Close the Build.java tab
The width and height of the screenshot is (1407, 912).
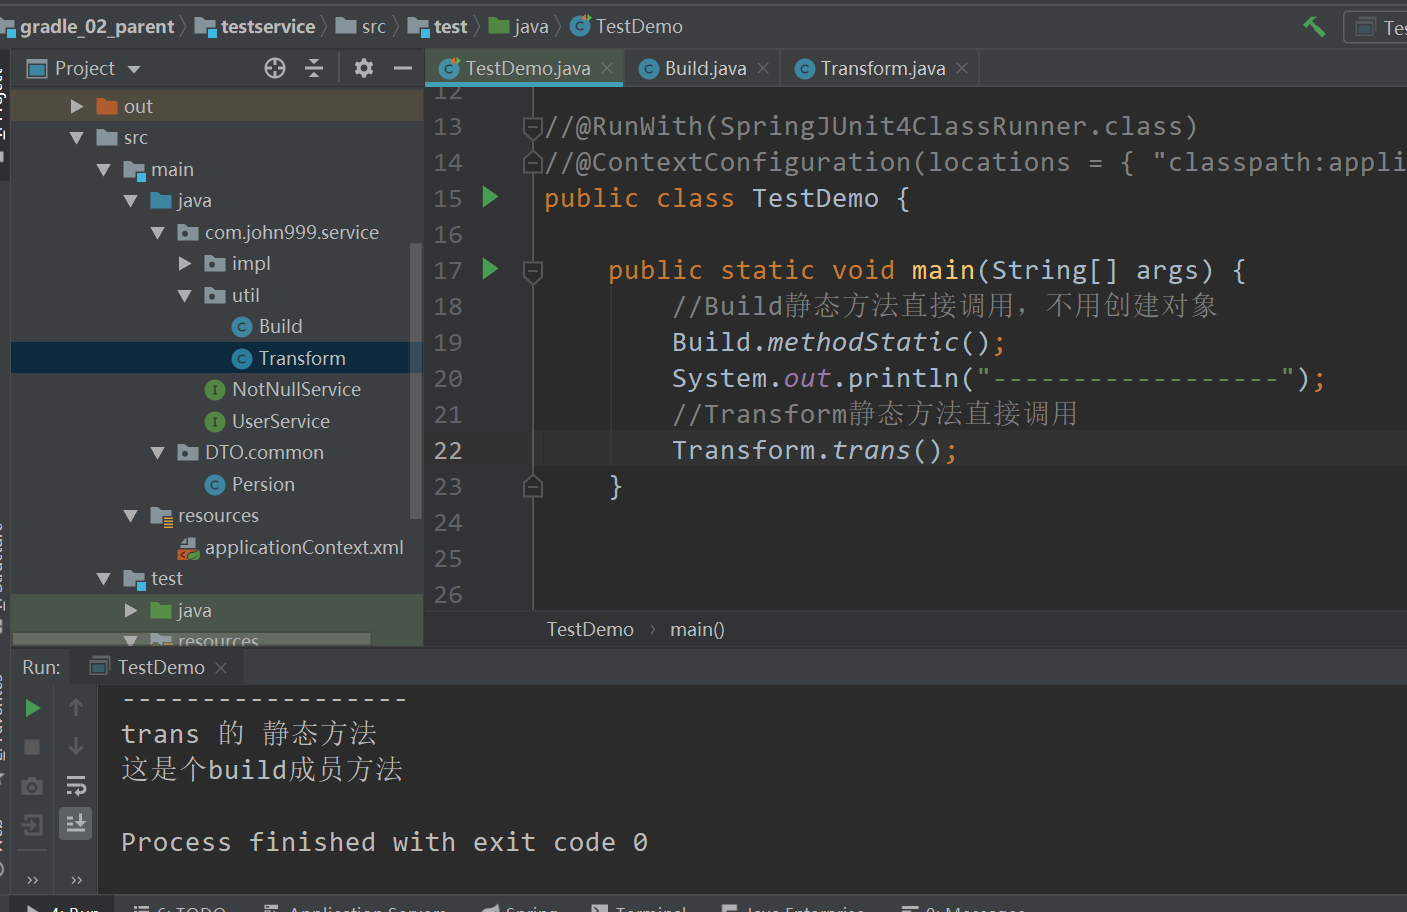point(763,68)
